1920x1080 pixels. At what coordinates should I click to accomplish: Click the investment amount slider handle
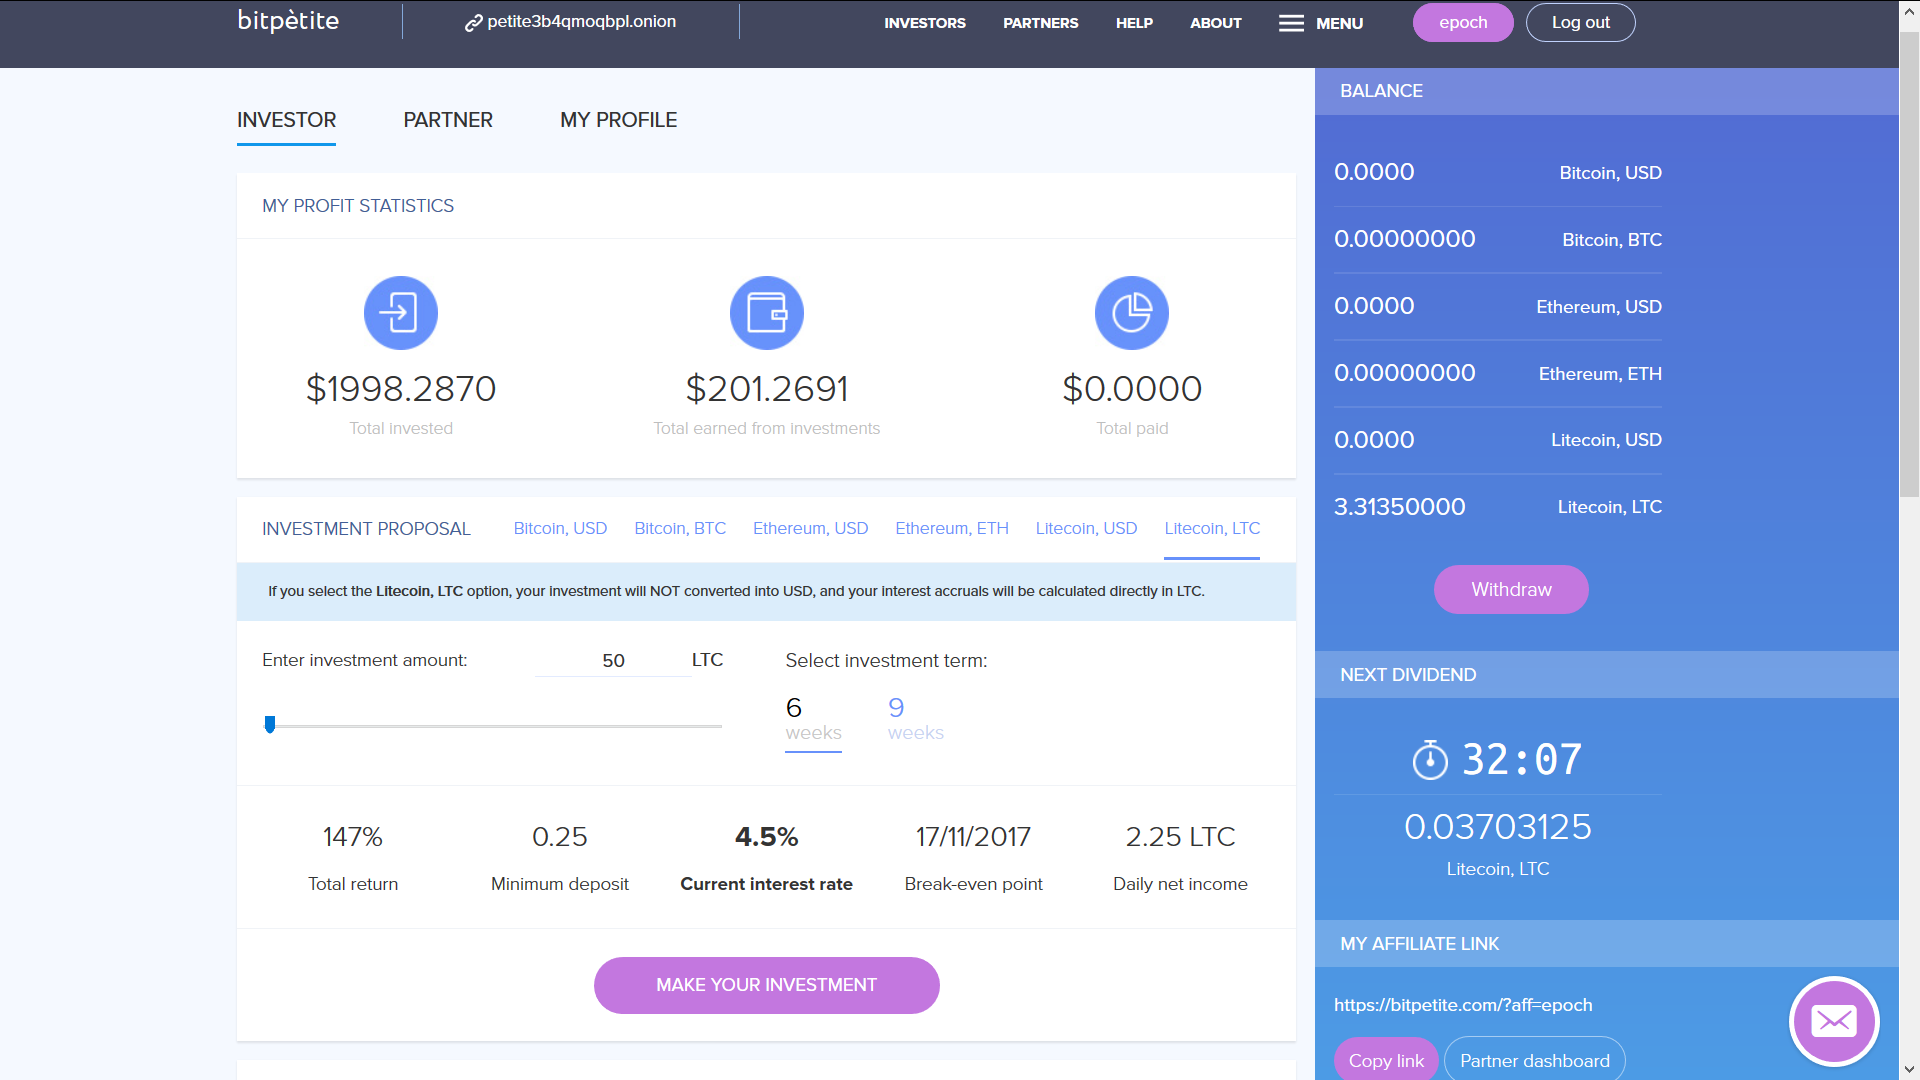tap(270, 724)
